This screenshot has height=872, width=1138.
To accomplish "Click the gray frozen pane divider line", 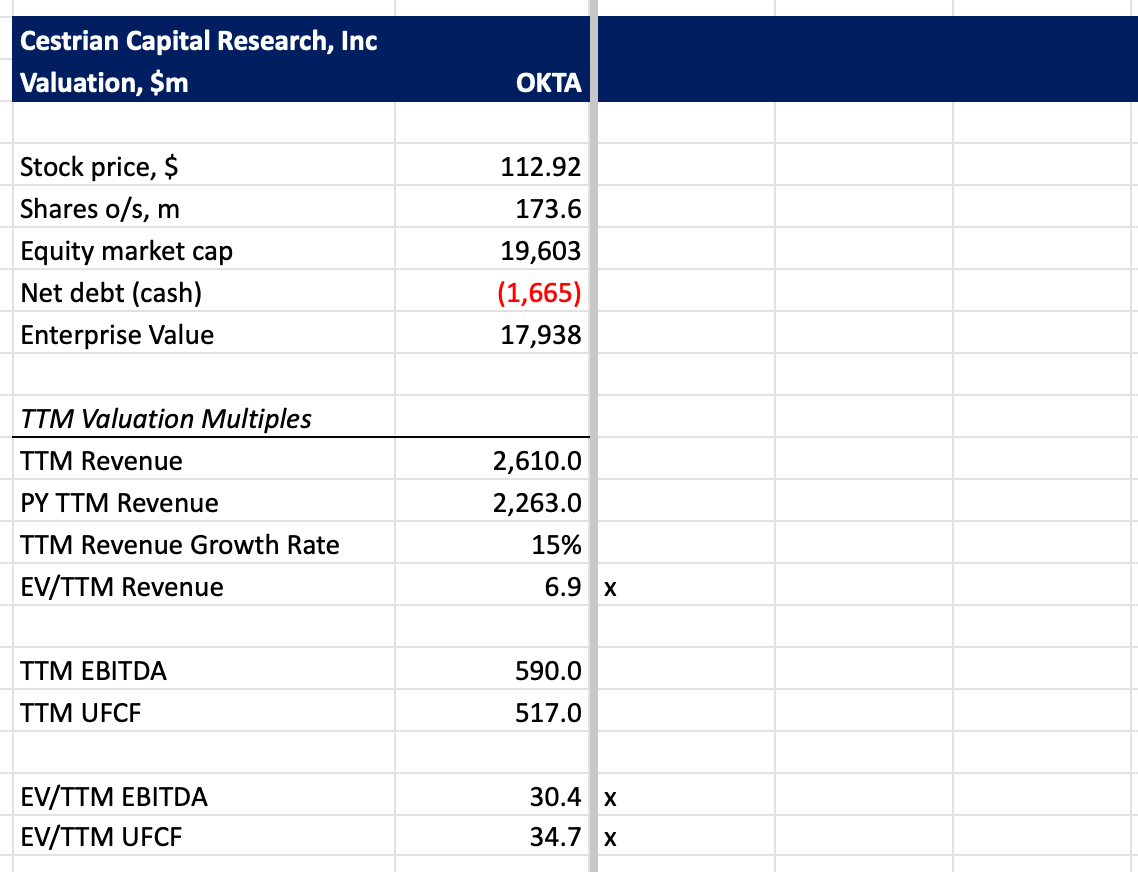I will coord(594,436).
